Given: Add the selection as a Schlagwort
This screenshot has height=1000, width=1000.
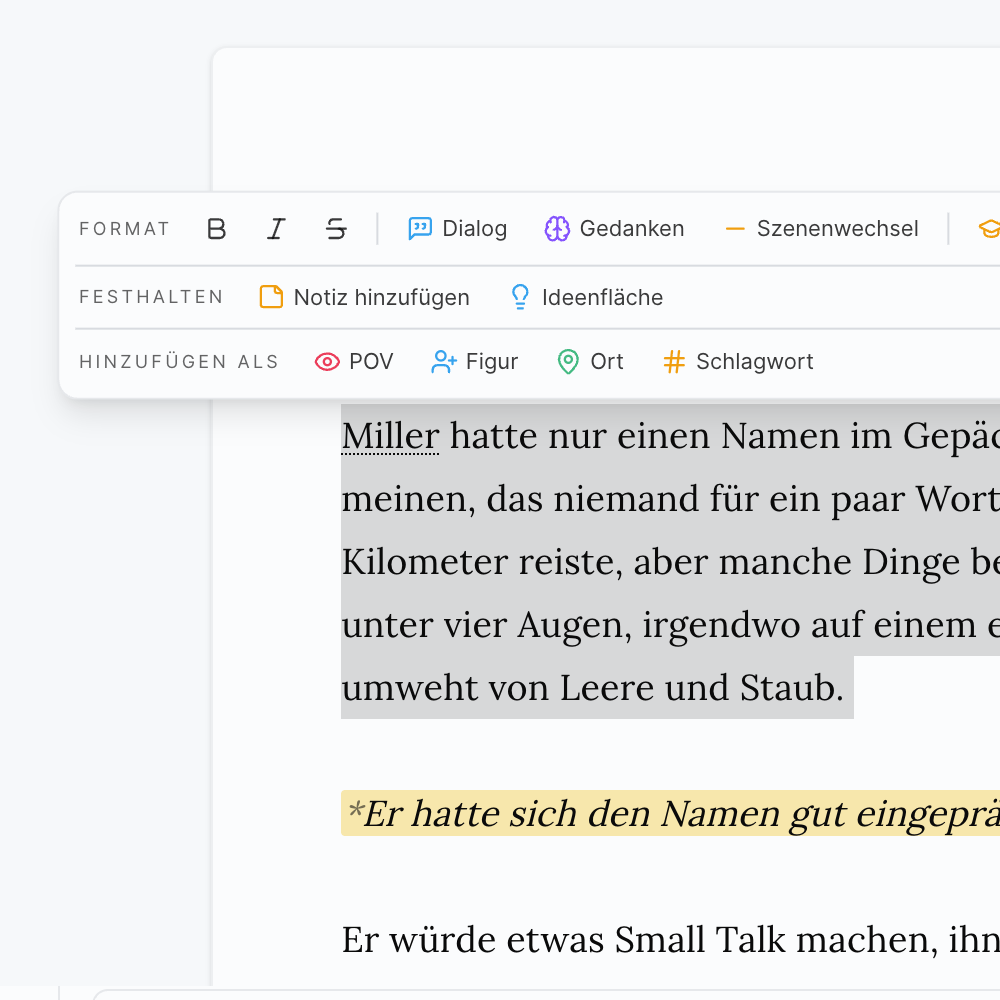Looking at the screenshot, I should [x=738, y=362].
